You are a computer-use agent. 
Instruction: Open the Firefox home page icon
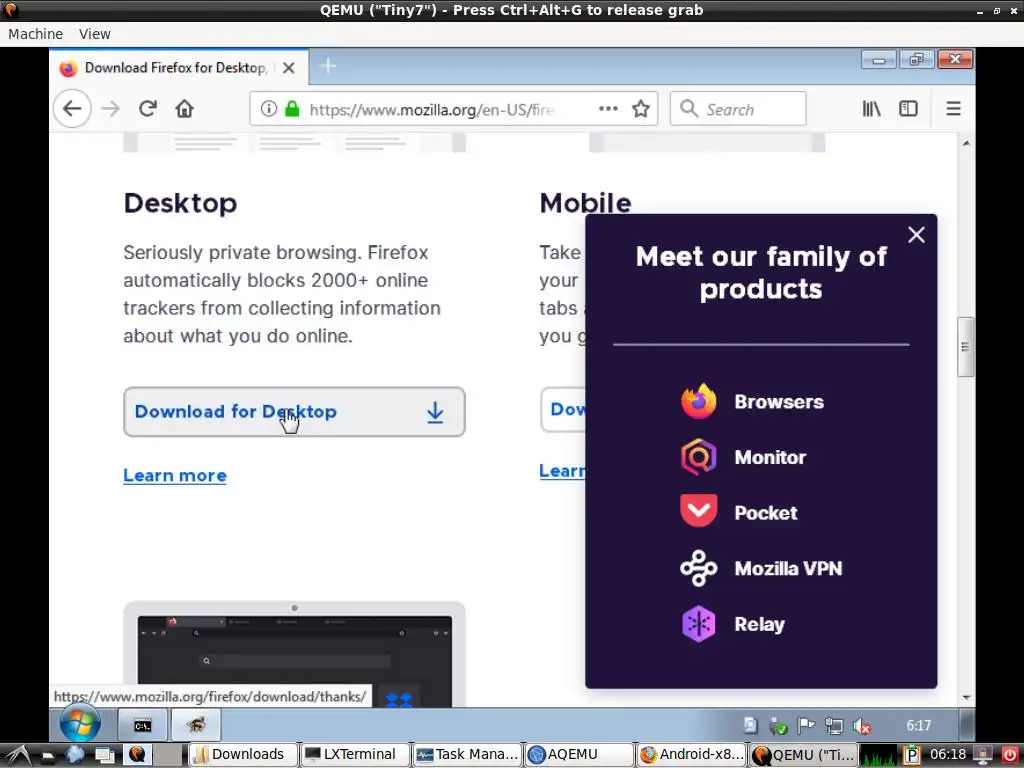(185, 108)
